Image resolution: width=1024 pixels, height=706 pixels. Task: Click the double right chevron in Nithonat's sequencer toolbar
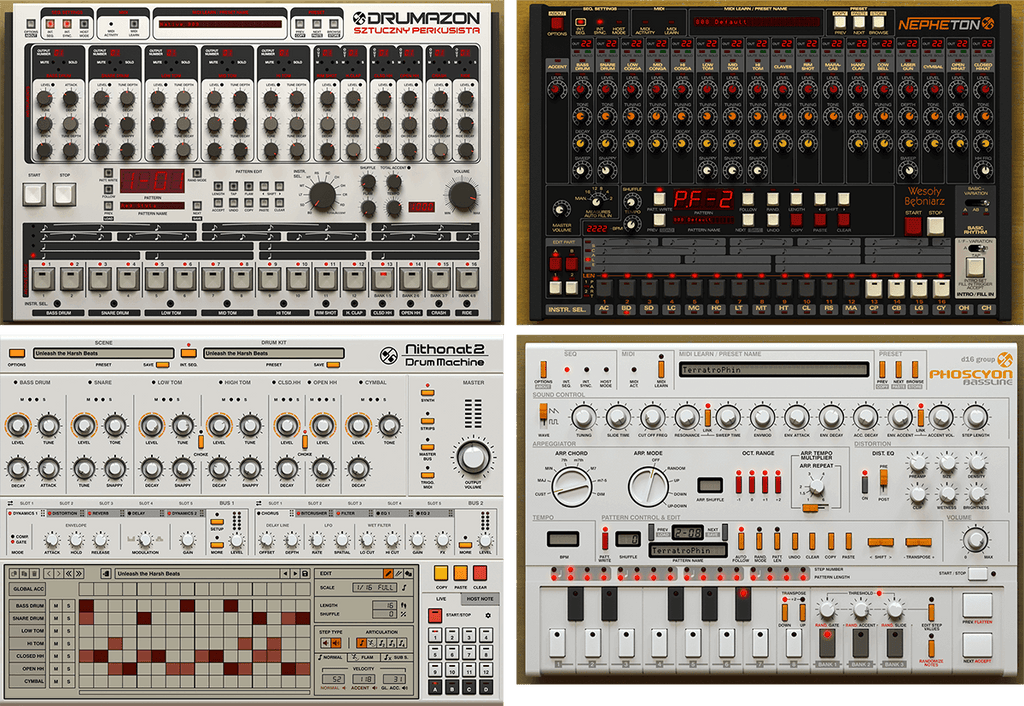(79, 573)
